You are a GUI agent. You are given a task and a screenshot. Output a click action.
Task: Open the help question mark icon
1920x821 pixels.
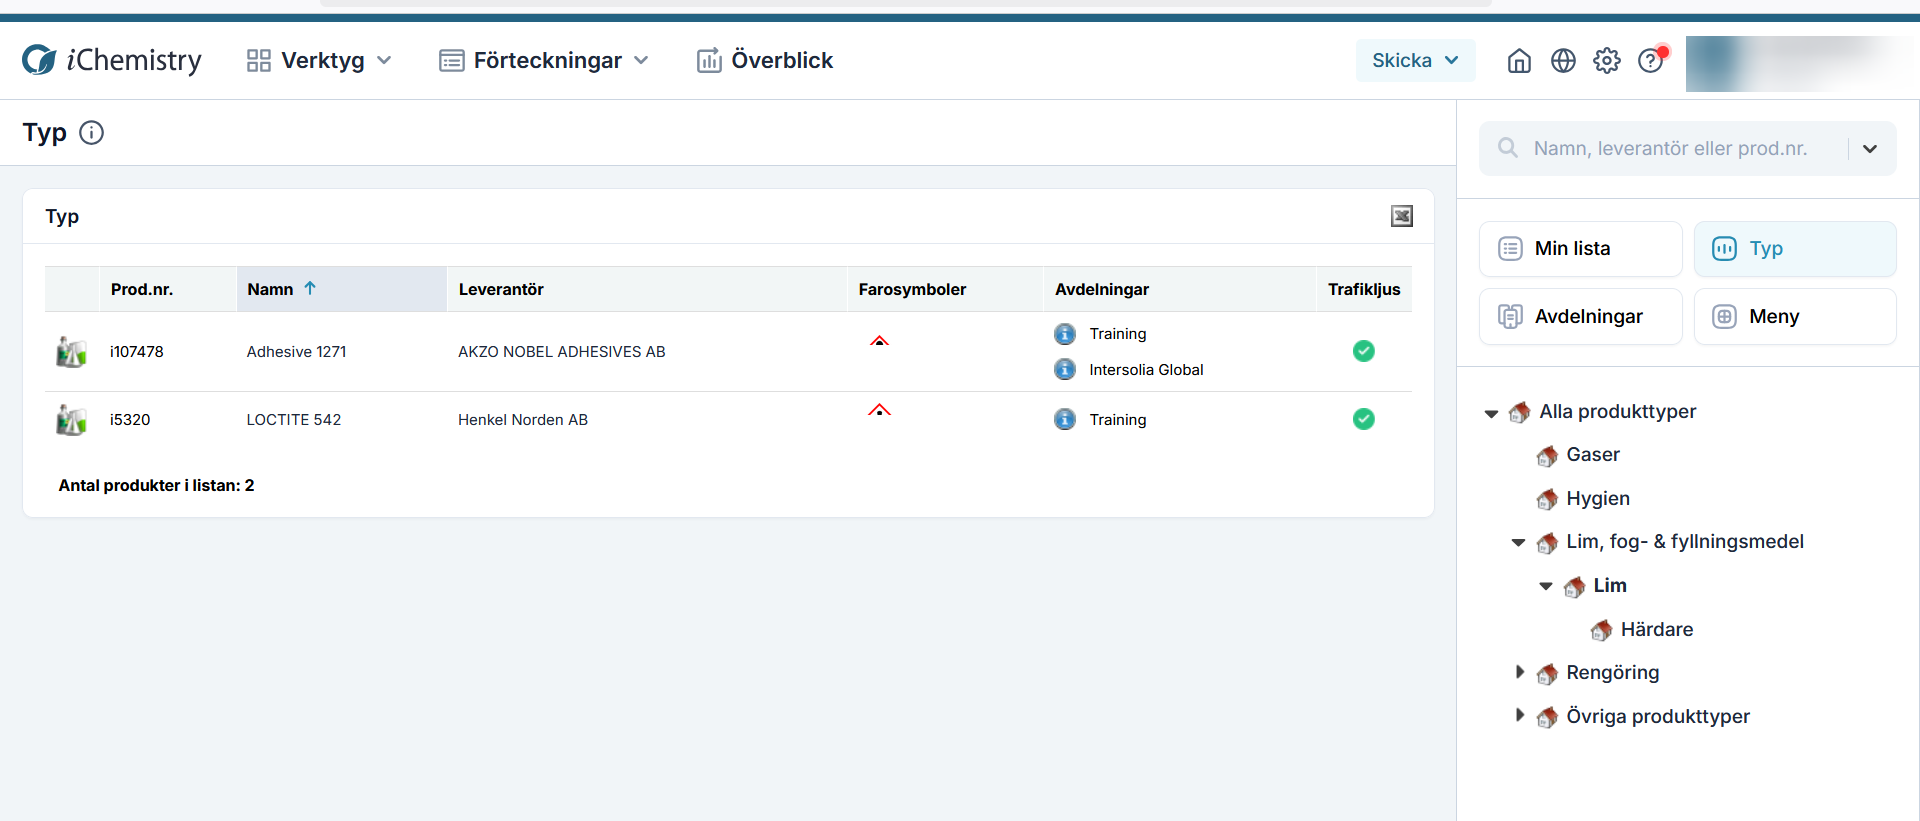1651,61
